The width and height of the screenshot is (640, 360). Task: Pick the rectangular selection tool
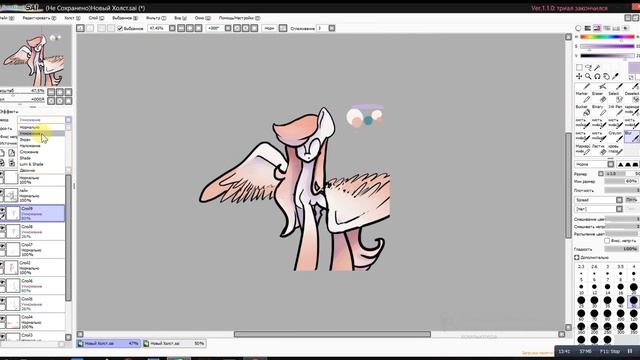point(579,67)
